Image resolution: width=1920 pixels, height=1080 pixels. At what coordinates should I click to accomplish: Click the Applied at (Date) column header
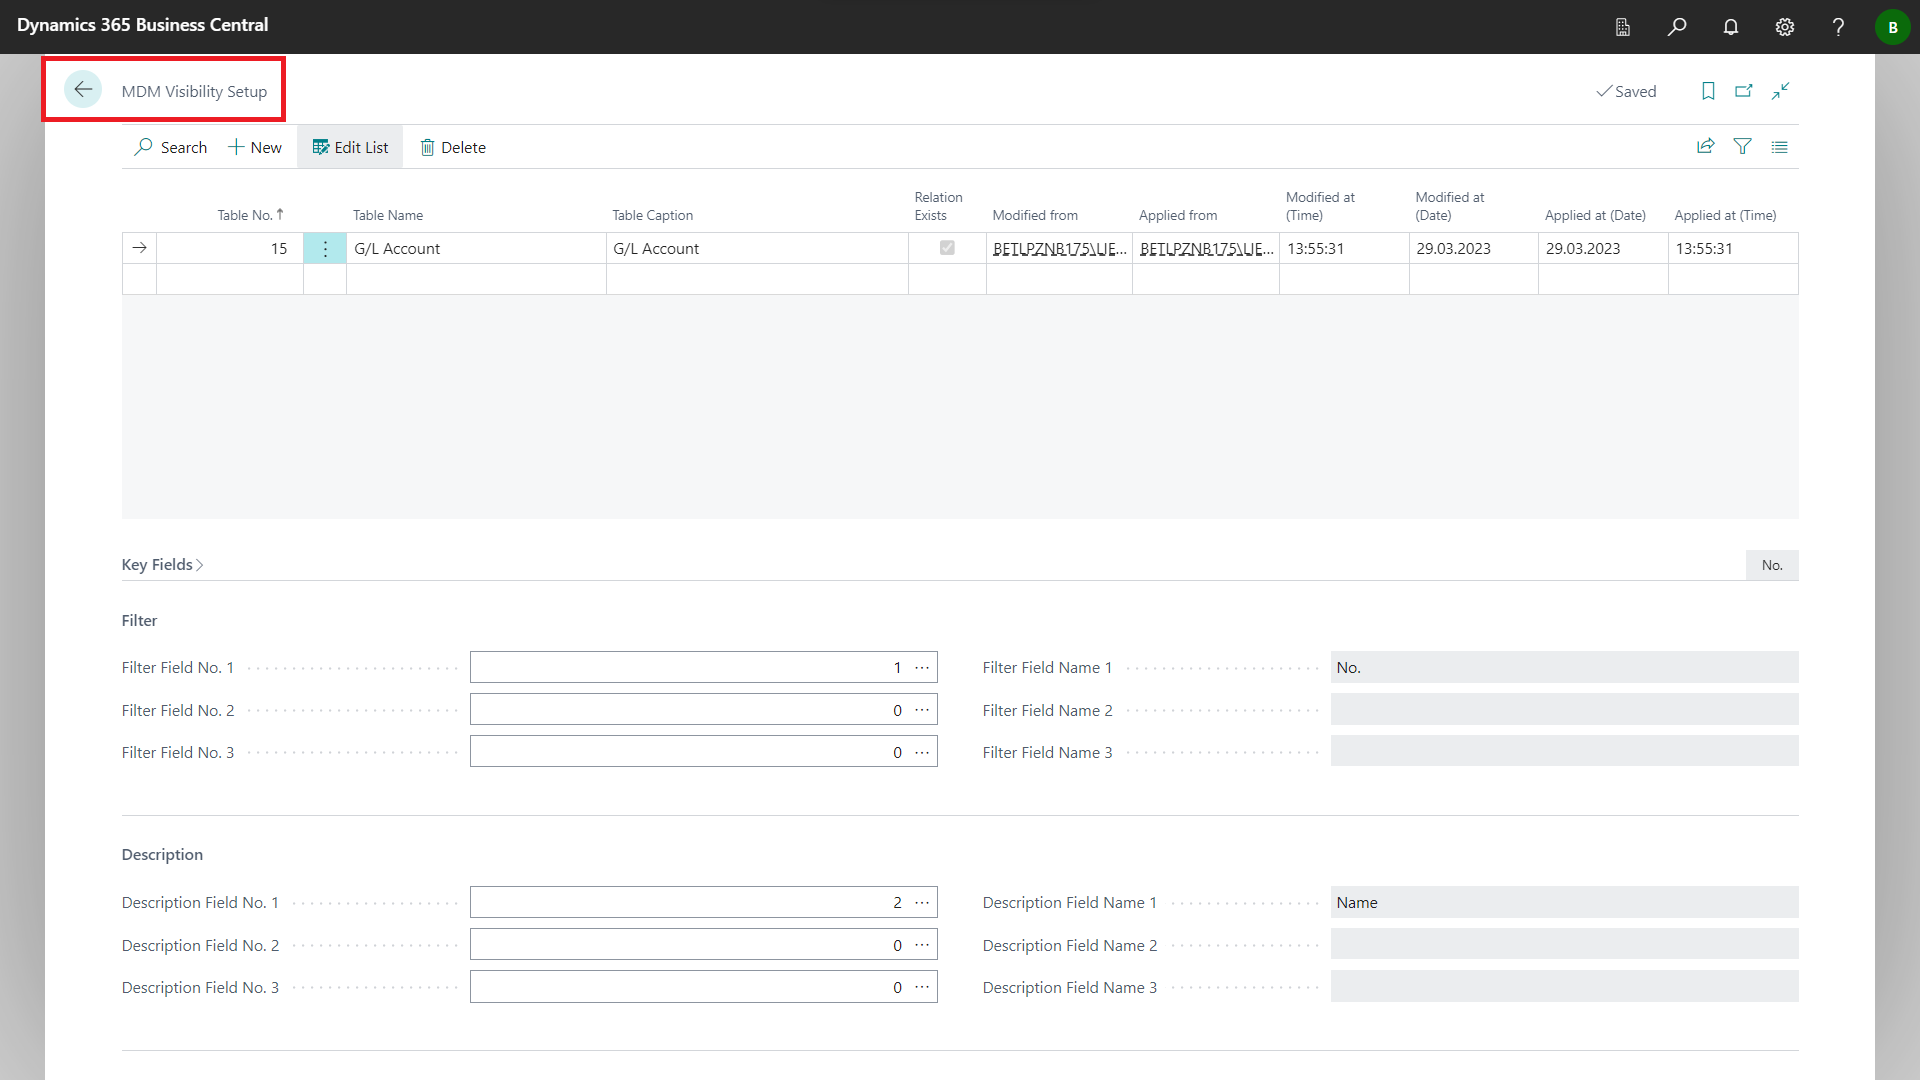(x=1595, y=215)
